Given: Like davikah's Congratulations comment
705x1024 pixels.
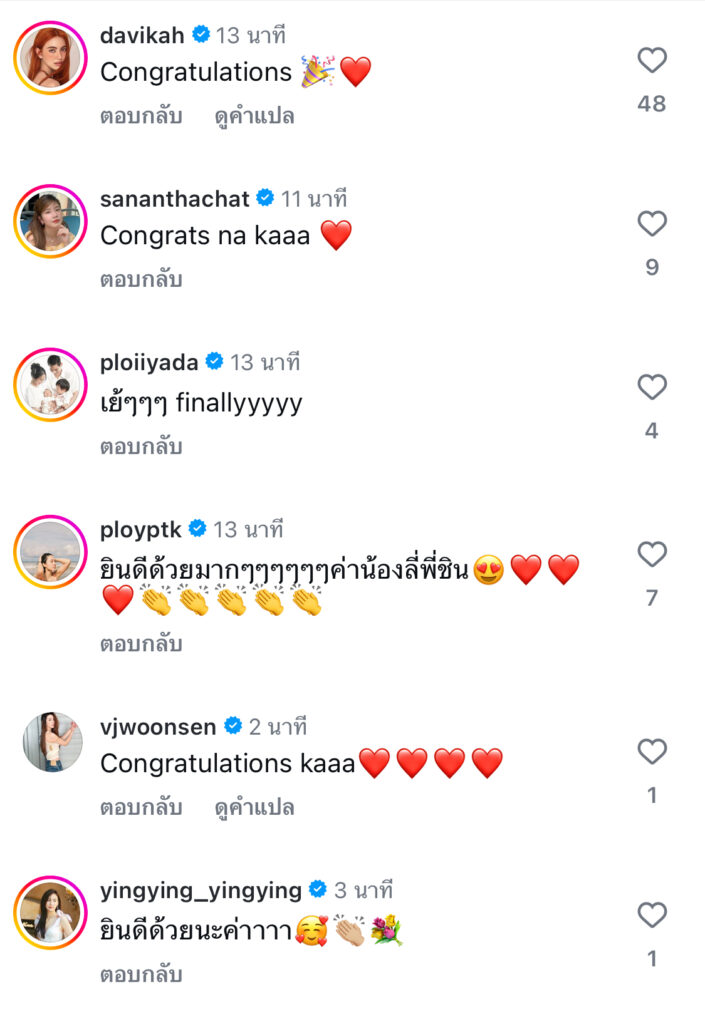Looking at the screenshot, I should tap(652, 61).
